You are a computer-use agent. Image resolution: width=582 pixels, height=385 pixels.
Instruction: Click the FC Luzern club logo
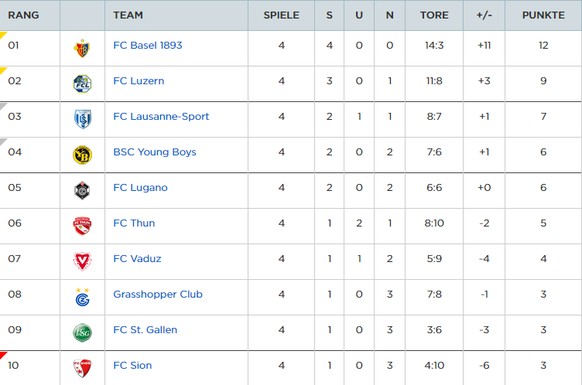pos(82,84)
